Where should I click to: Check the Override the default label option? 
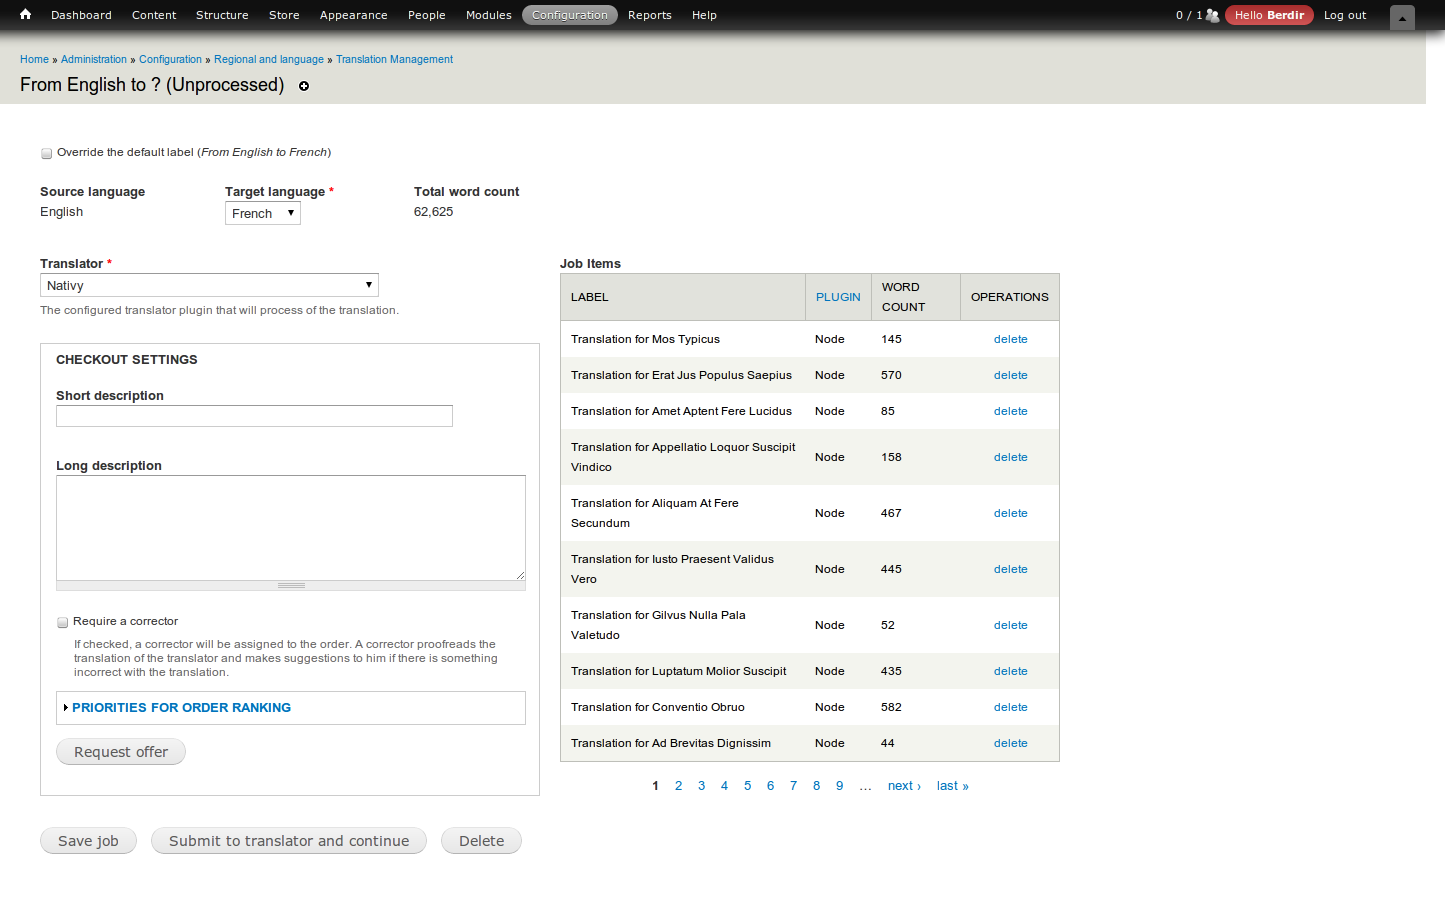click(46, 153)
